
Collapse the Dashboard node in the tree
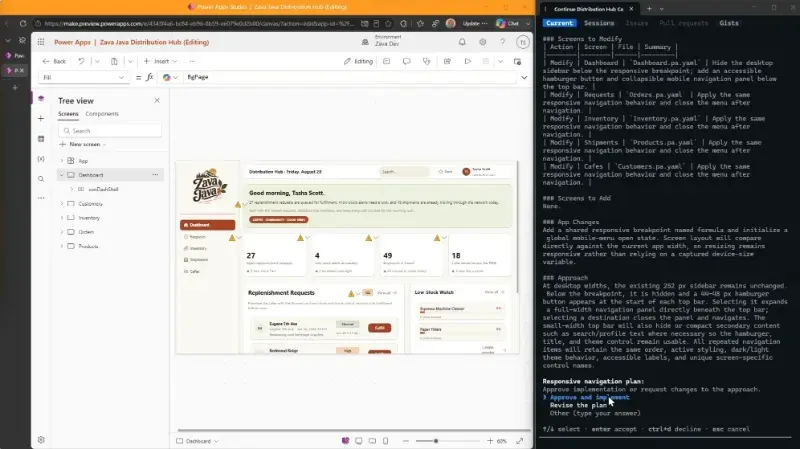pos(62,175)
